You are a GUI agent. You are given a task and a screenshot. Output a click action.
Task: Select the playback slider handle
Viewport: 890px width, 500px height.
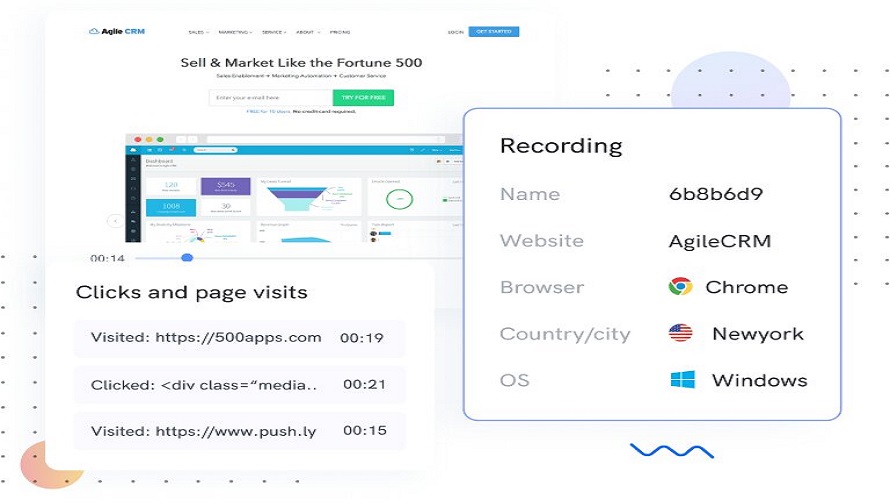click(x=187, y=258)
